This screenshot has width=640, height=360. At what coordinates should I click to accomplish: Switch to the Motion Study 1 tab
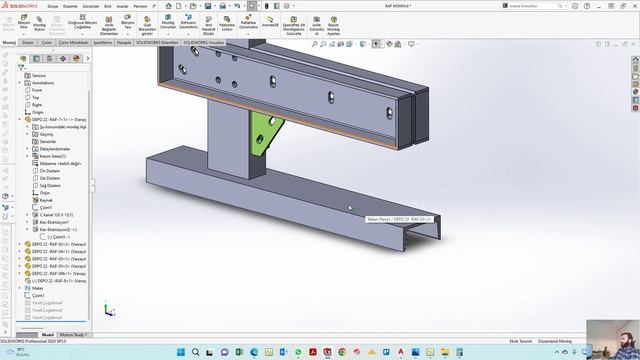73,335
